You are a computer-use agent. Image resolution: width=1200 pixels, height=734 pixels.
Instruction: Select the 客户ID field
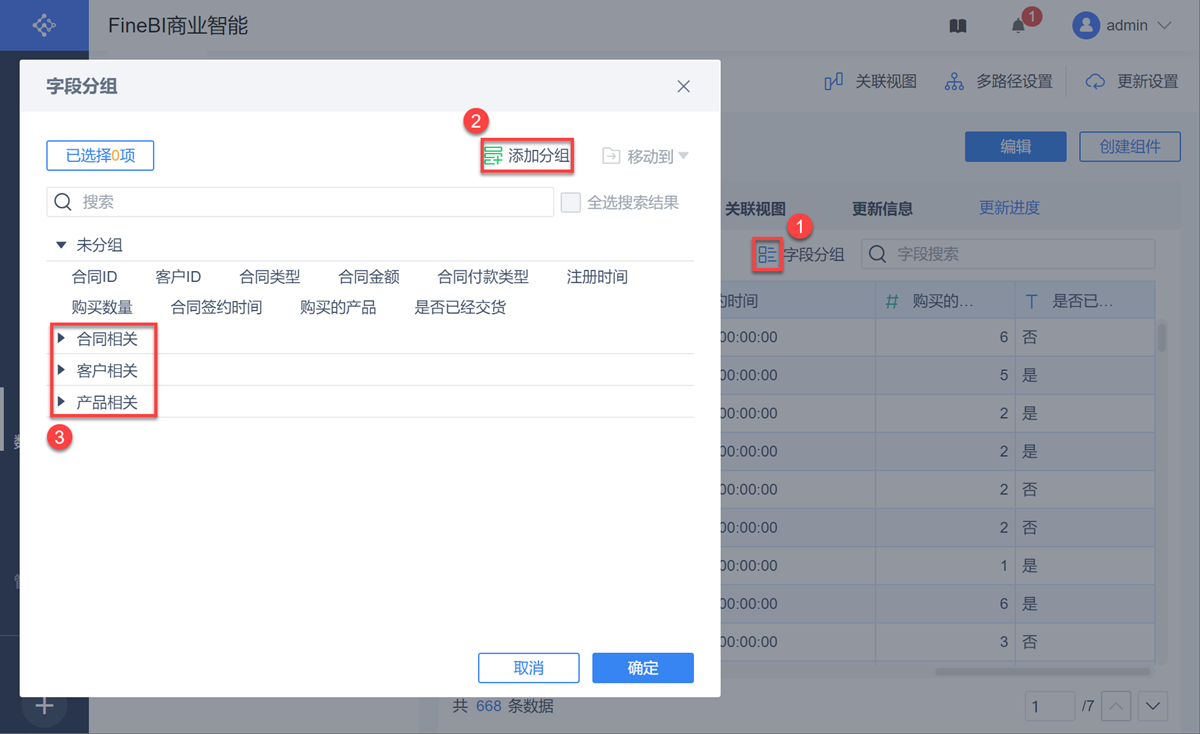[x=178, y=277]
